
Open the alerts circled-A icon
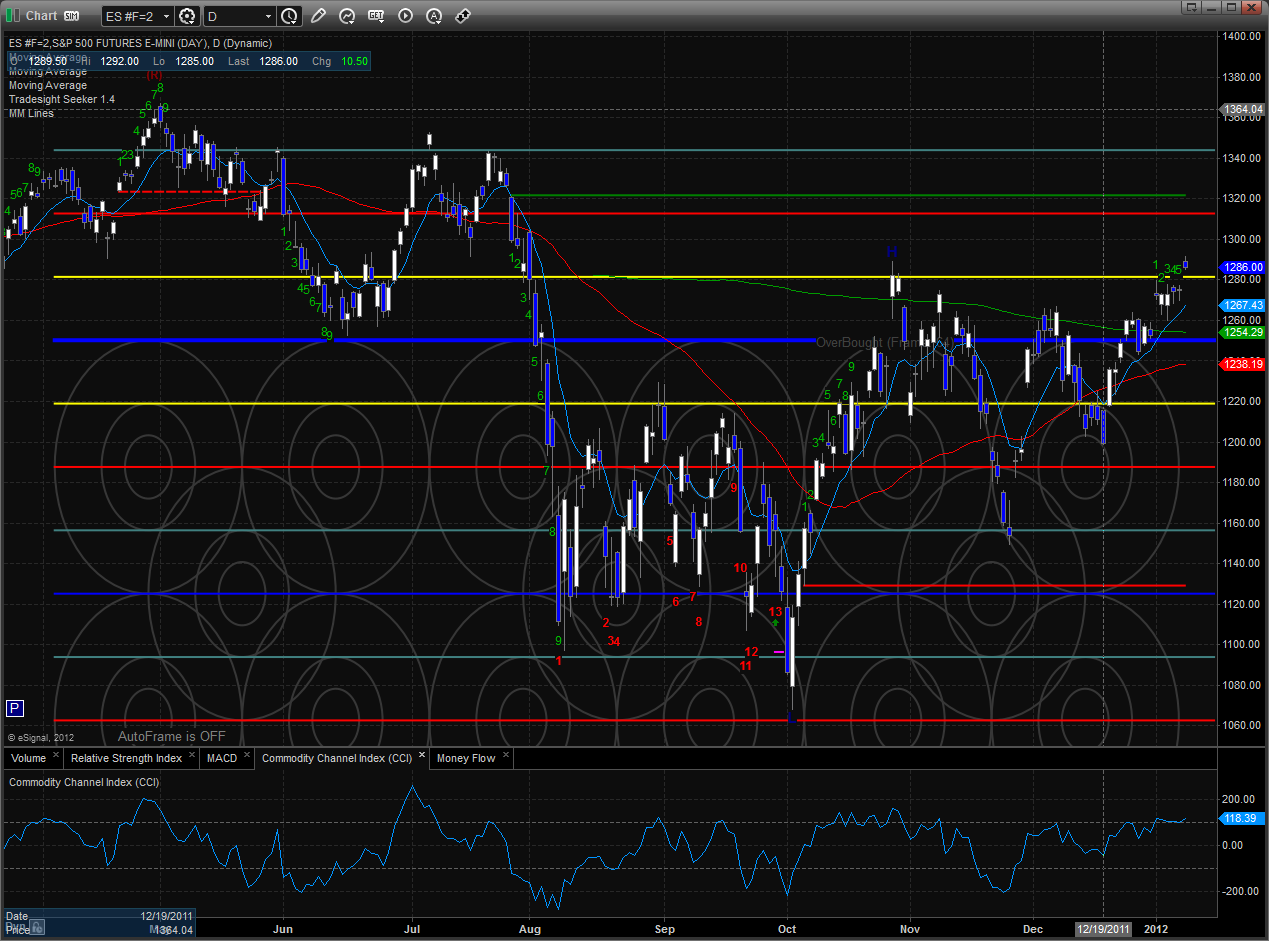434,16
